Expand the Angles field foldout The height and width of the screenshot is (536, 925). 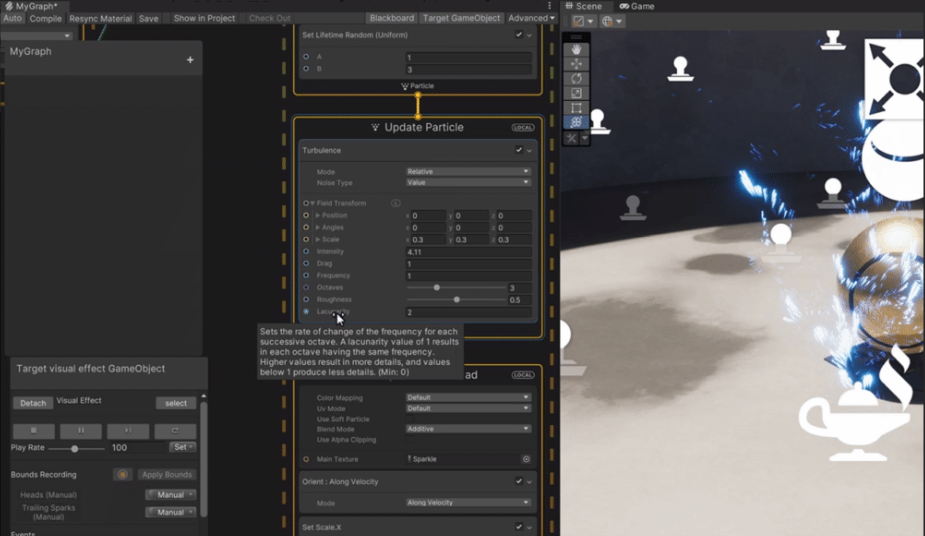point(317,227)
